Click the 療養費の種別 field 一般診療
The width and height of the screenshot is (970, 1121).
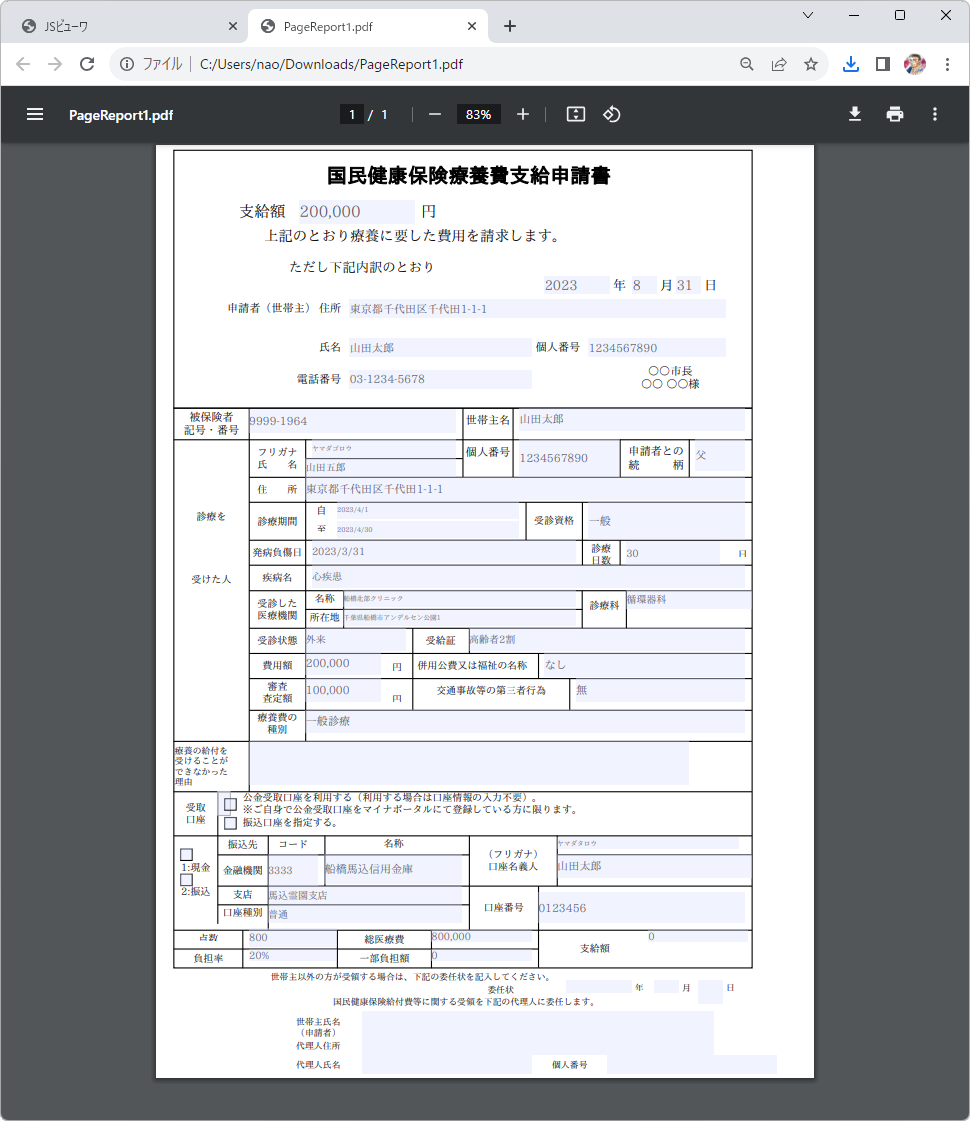click(x=525, y=721)
